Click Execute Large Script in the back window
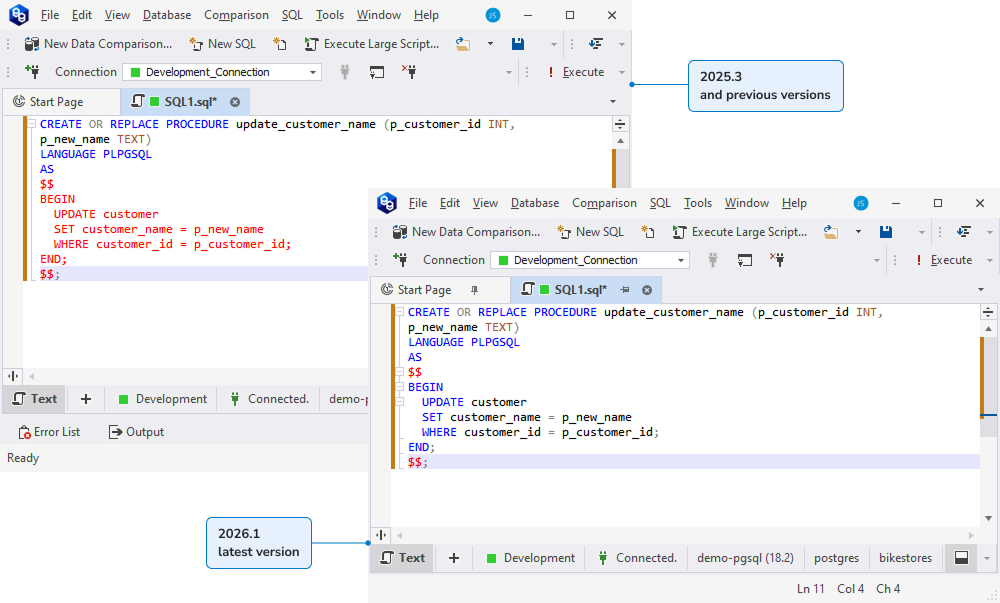1000x603 pixels. [x=372, y=44]
